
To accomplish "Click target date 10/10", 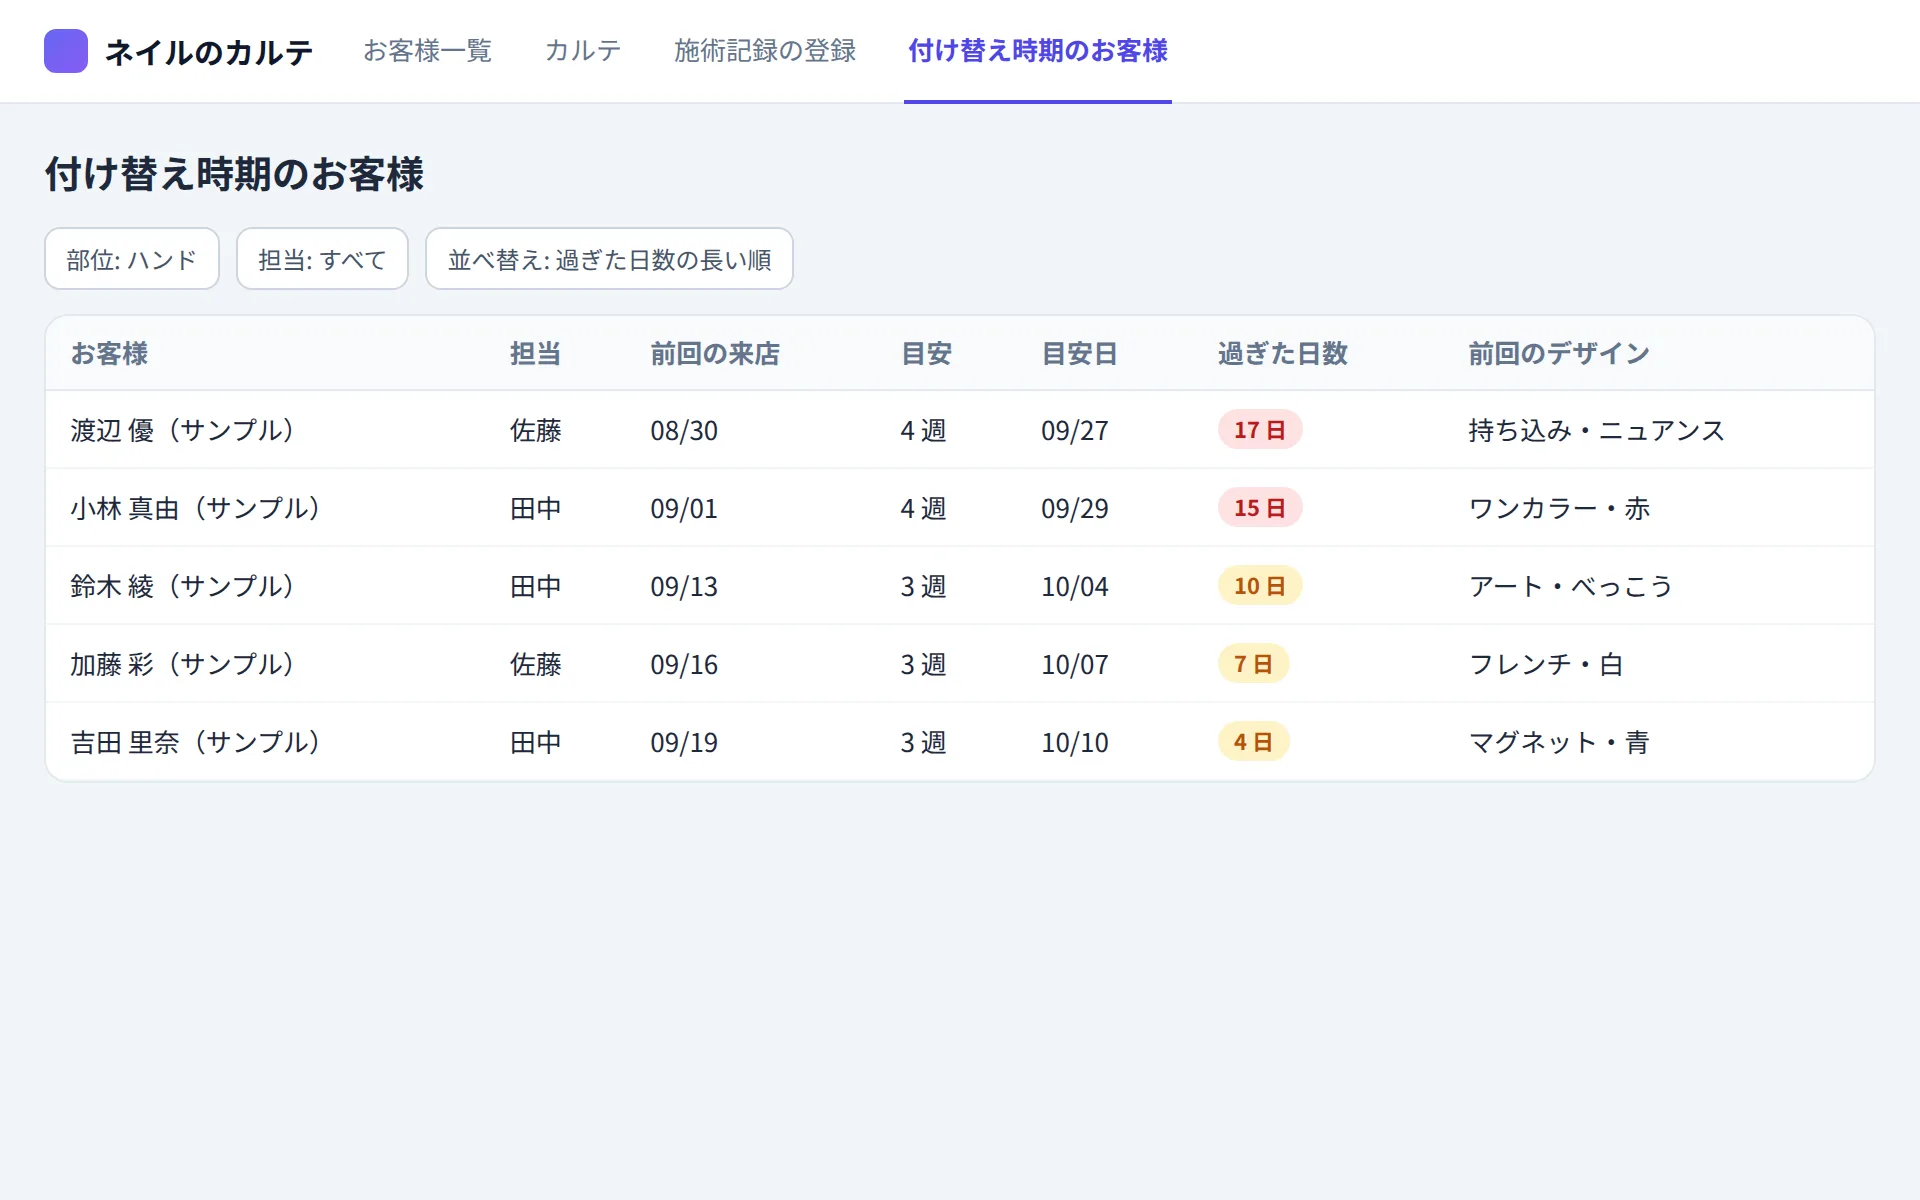I will click(x=1075, y=743).
